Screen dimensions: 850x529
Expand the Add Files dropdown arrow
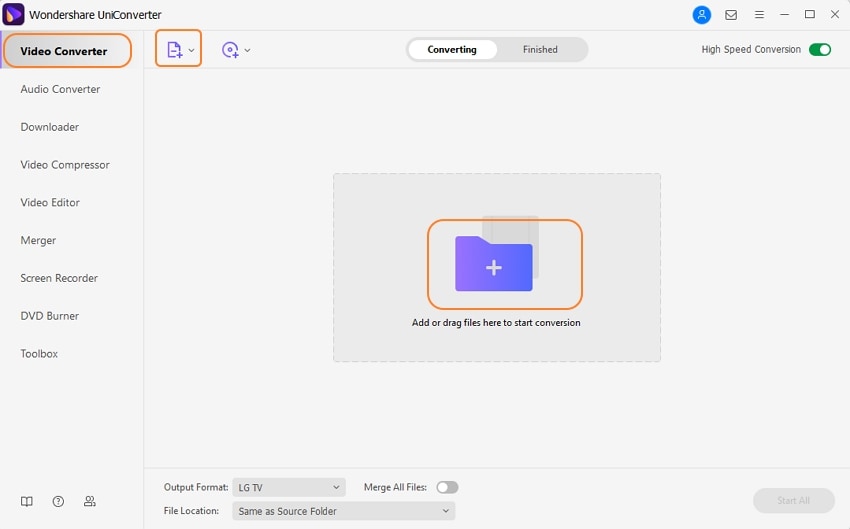click(191, 50)
